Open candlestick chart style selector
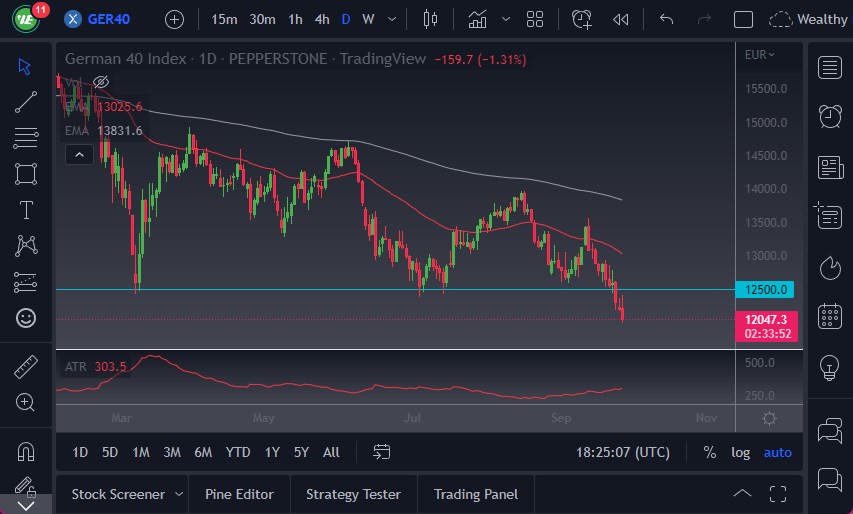The height and width of the screenshot is (514, 853). (431, 19)
